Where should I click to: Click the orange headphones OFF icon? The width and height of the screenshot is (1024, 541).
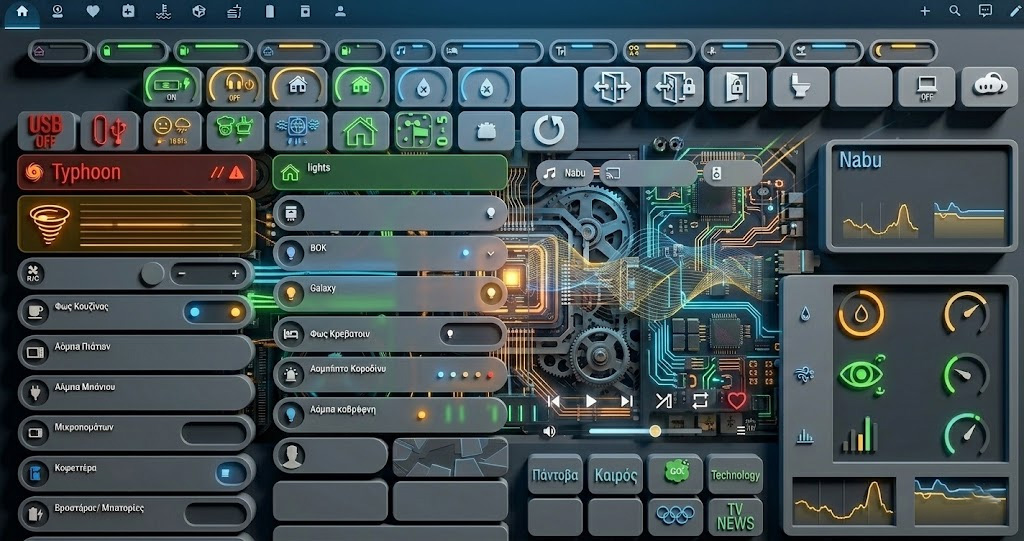(x=235, y=87)
